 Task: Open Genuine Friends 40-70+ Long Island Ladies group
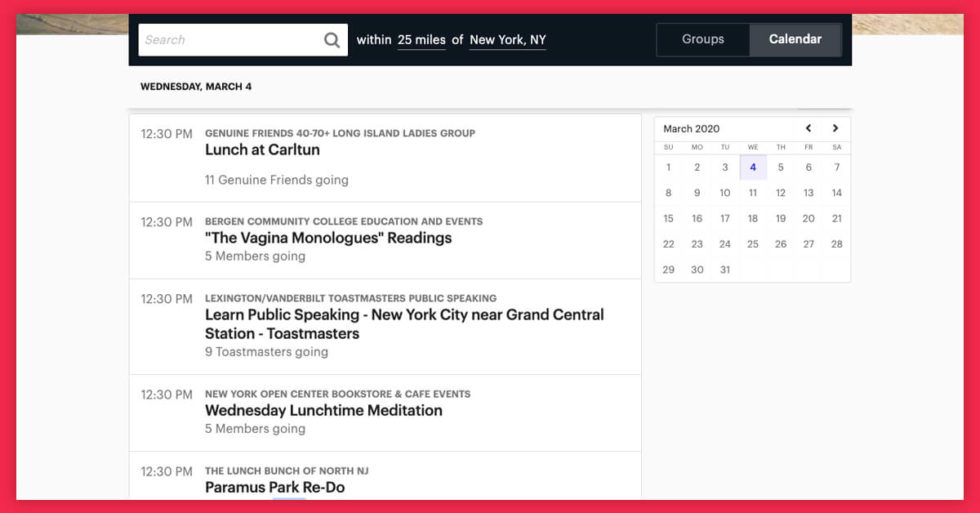(x=340, y=133)
